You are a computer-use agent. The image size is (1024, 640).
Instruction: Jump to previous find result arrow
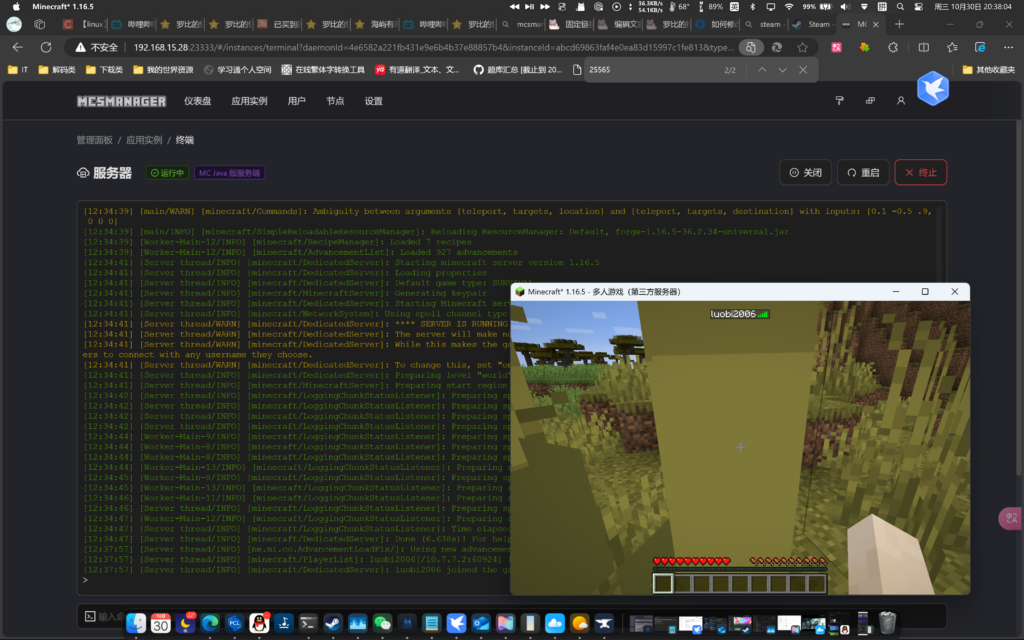pos(762,70)
